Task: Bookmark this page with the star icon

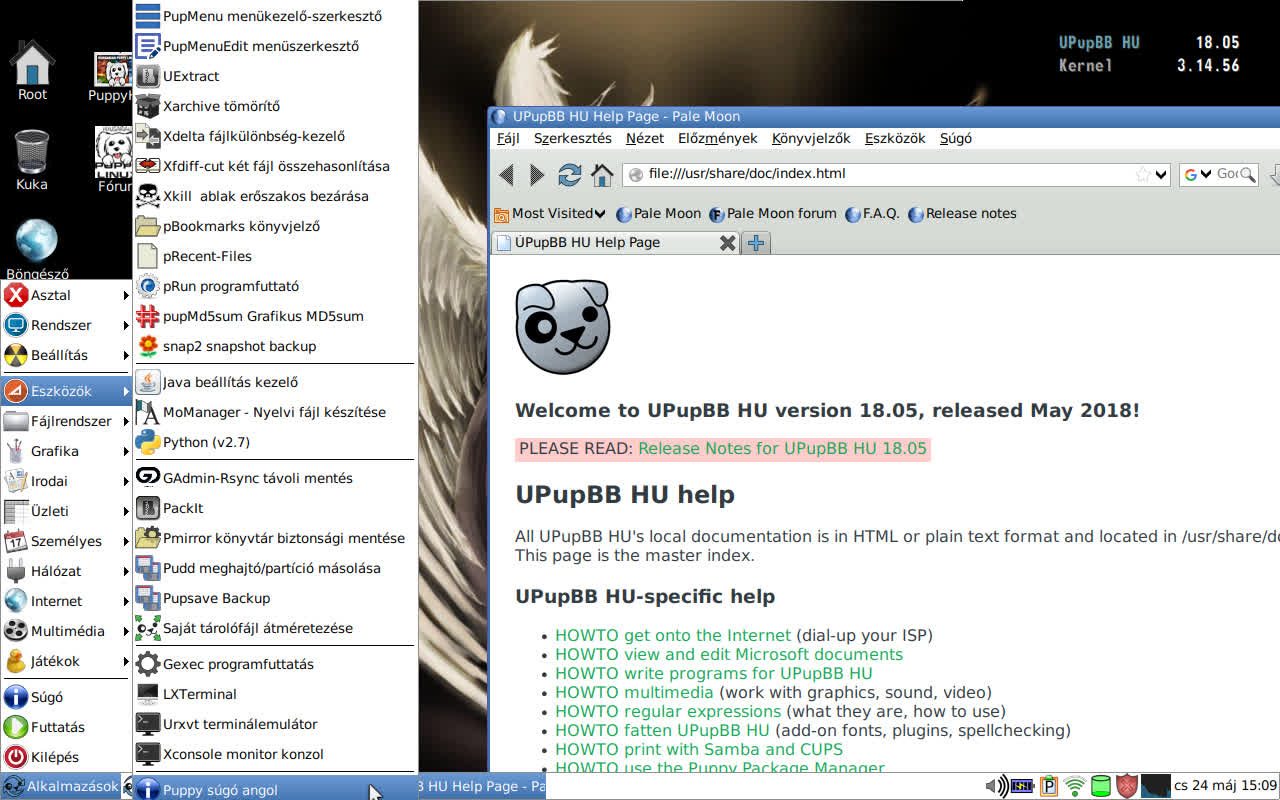Action: point(1143,174)
